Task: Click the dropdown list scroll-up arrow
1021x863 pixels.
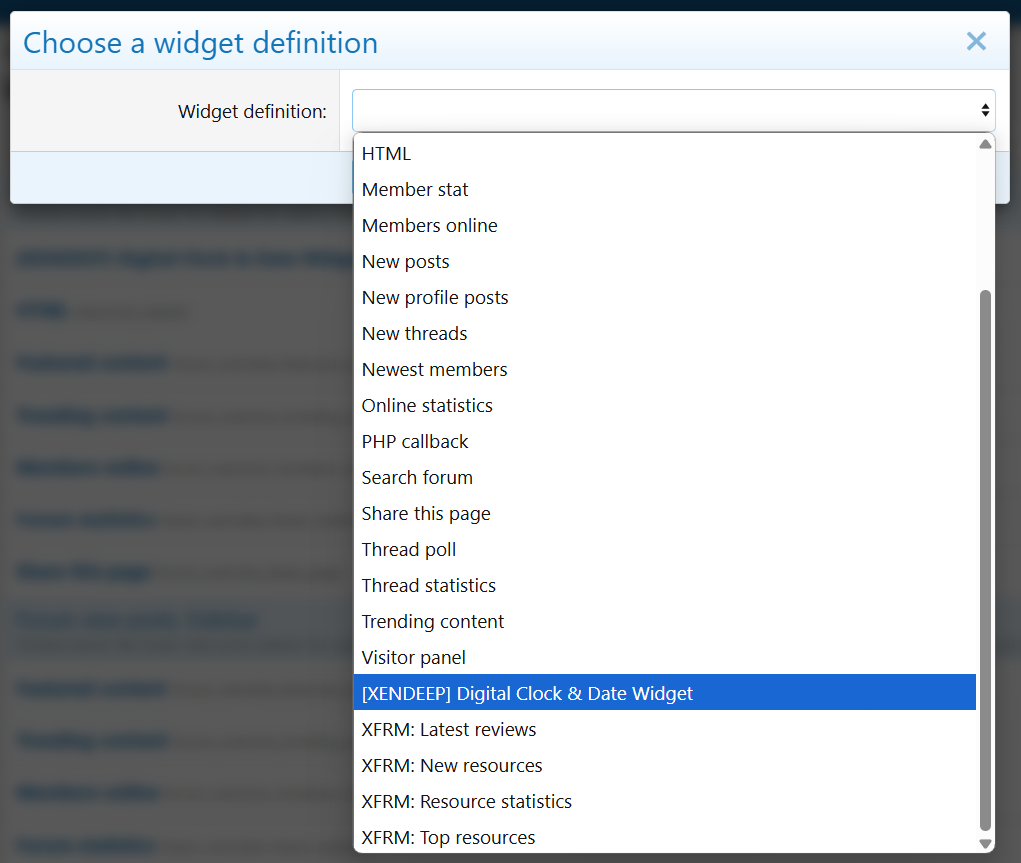Action: point(985,144)
